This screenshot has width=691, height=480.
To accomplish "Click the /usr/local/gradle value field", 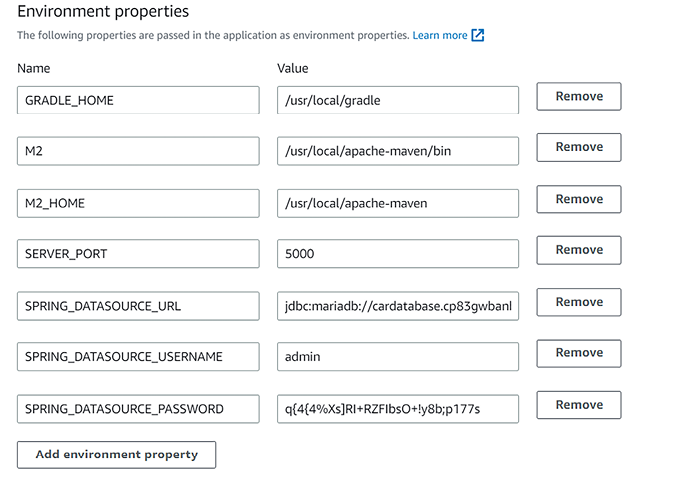I will point(397,100).
